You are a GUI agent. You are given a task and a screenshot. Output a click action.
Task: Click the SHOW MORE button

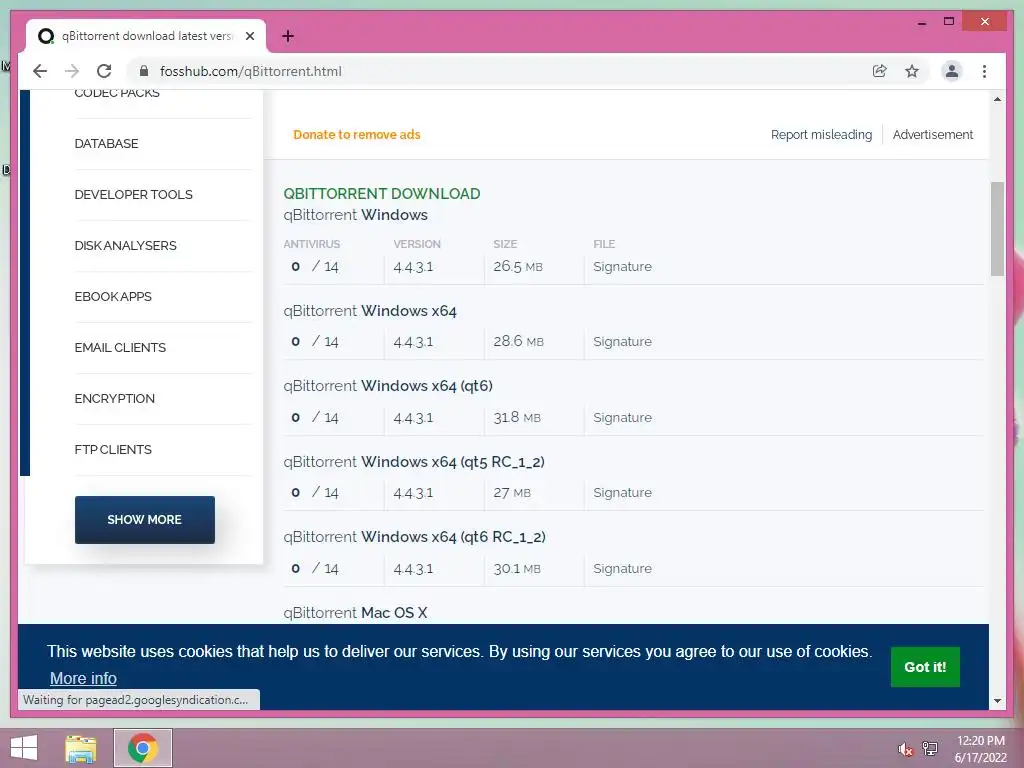coord(144,520)
